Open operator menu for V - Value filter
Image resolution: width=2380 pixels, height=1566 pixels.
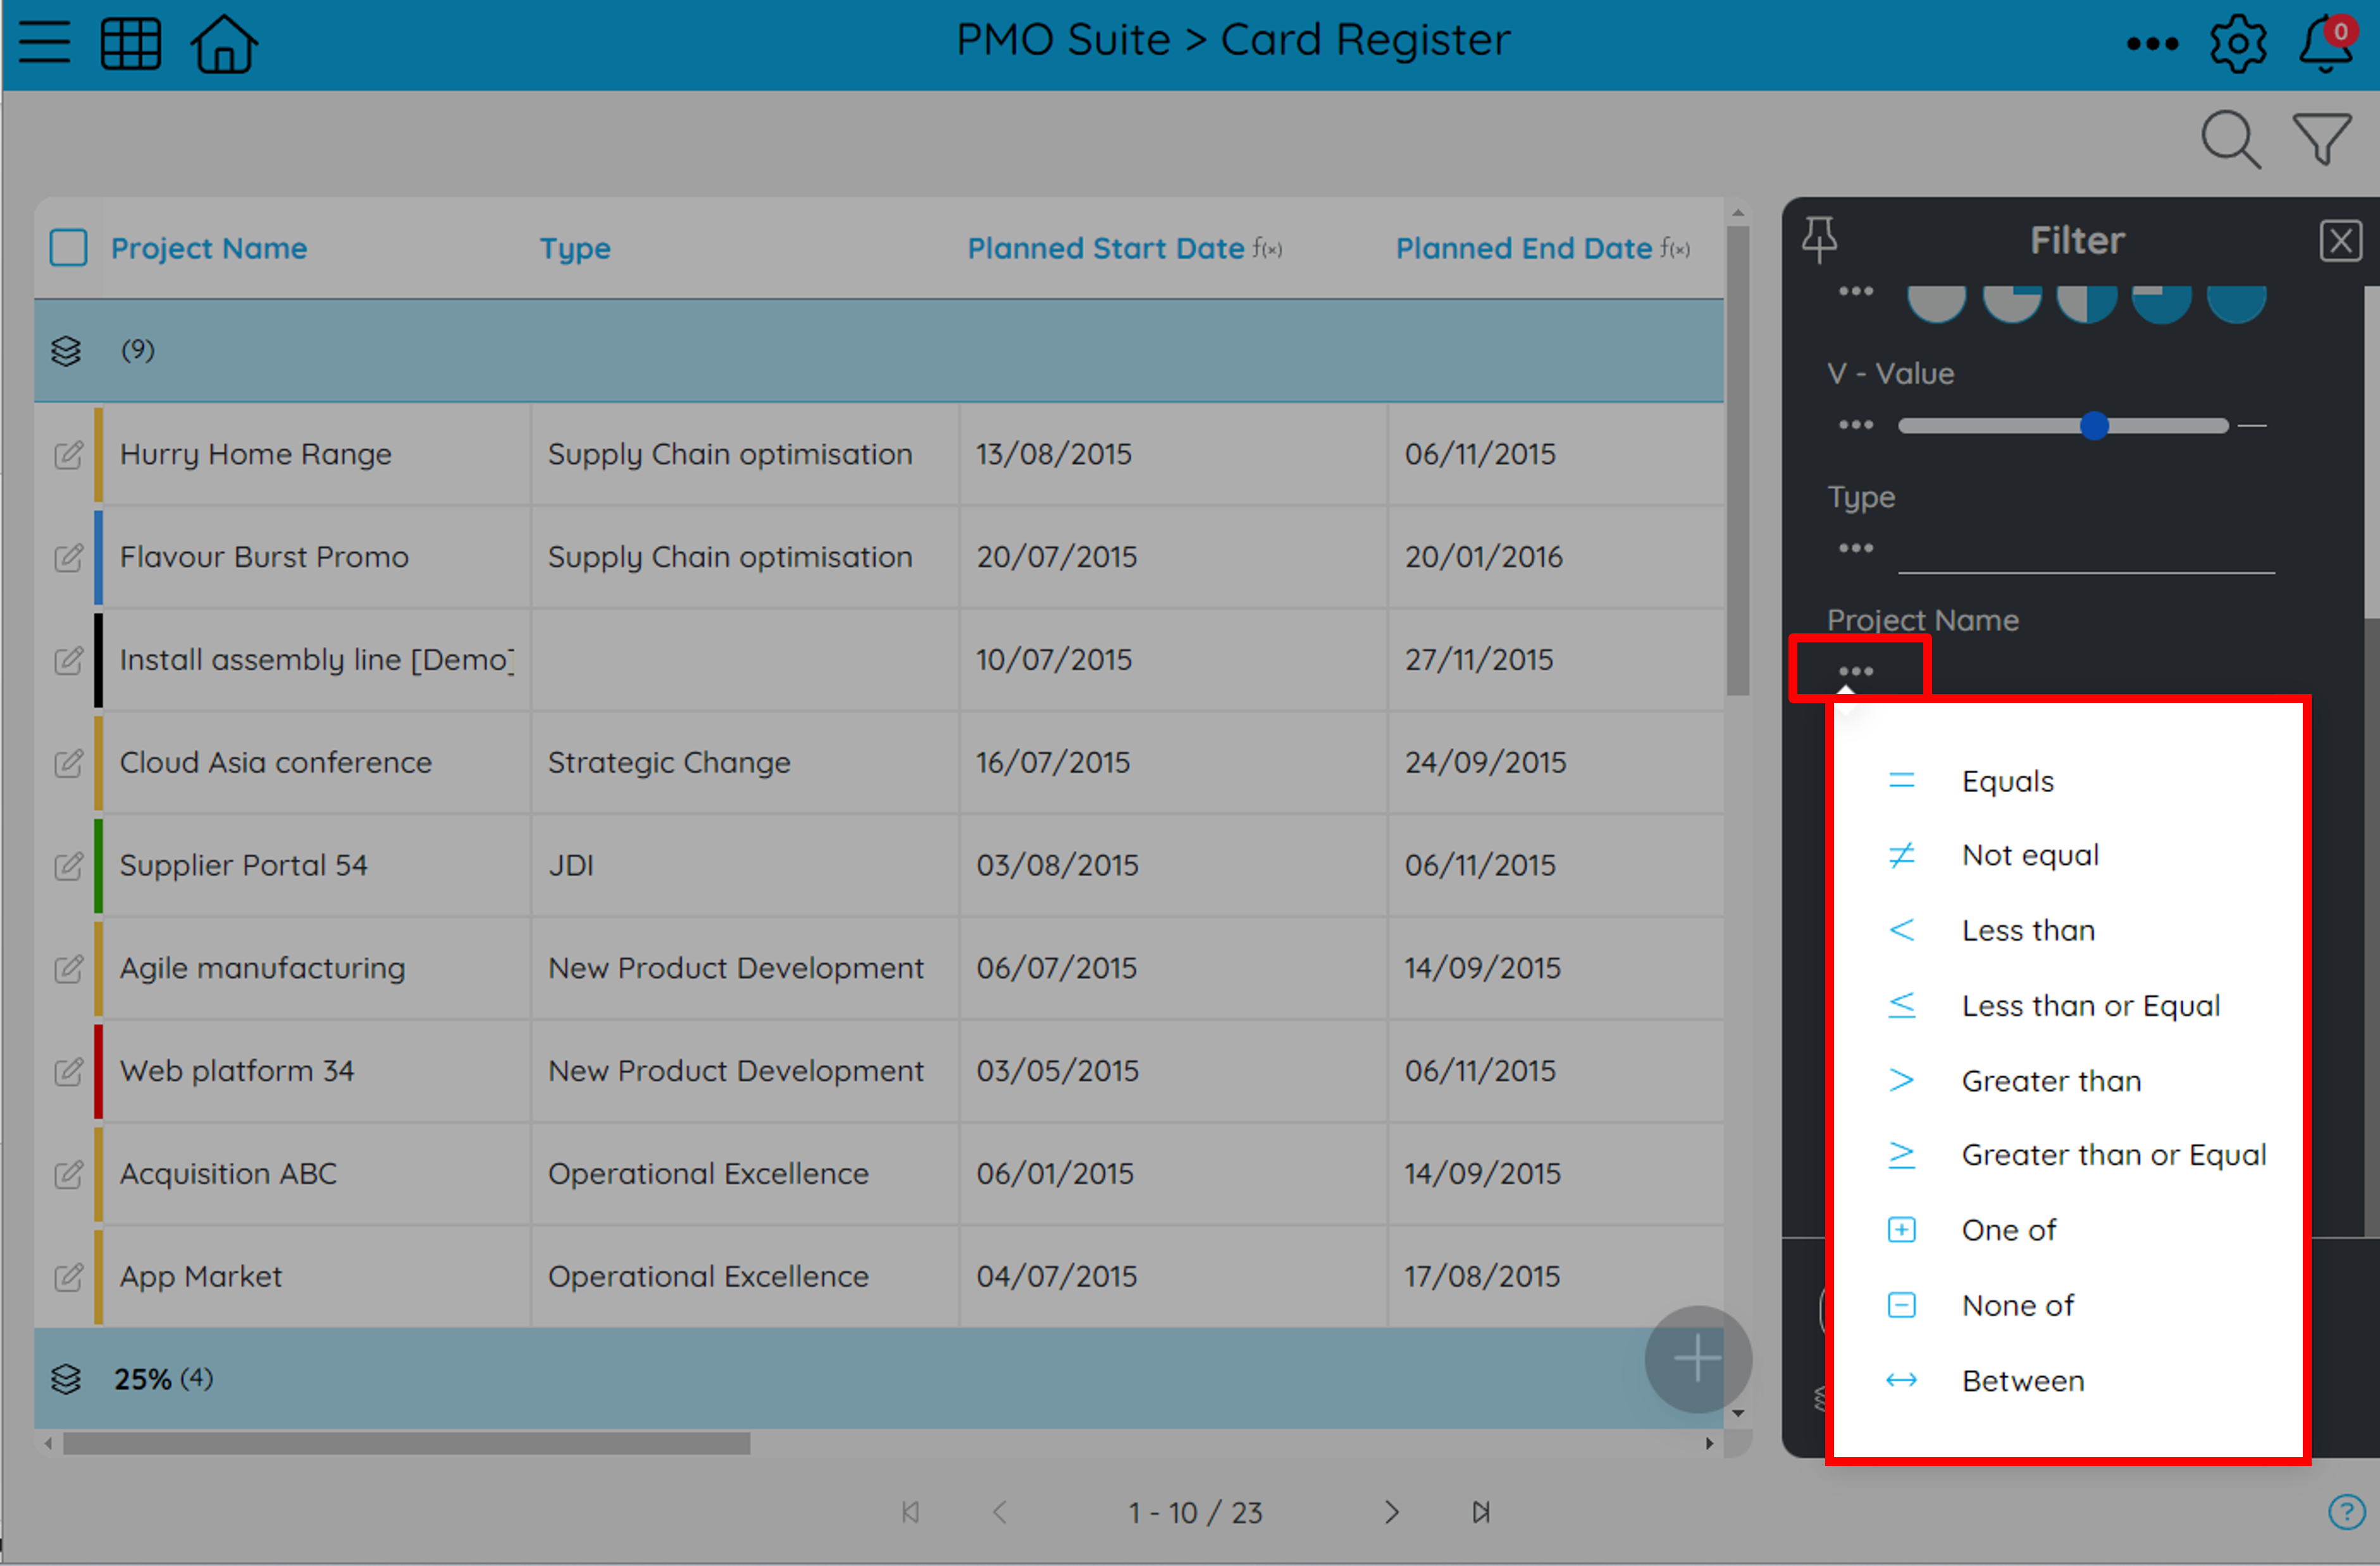point(1856,425)
